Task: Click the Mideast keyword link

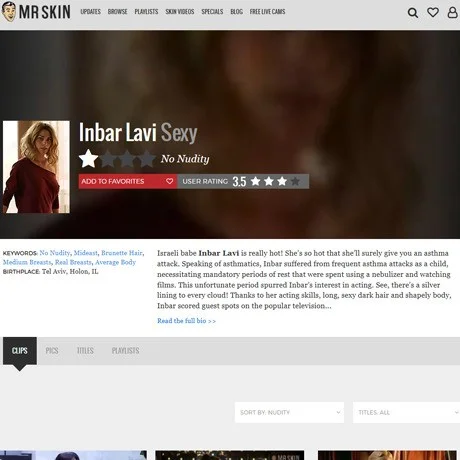Action: click(86, 253)
